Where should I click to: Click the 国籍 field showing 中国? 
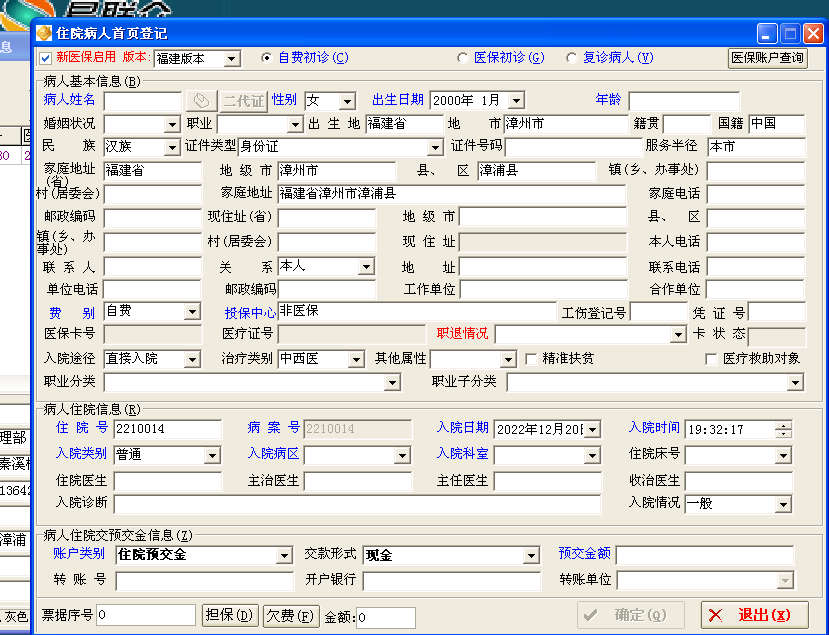pos(777,124)
